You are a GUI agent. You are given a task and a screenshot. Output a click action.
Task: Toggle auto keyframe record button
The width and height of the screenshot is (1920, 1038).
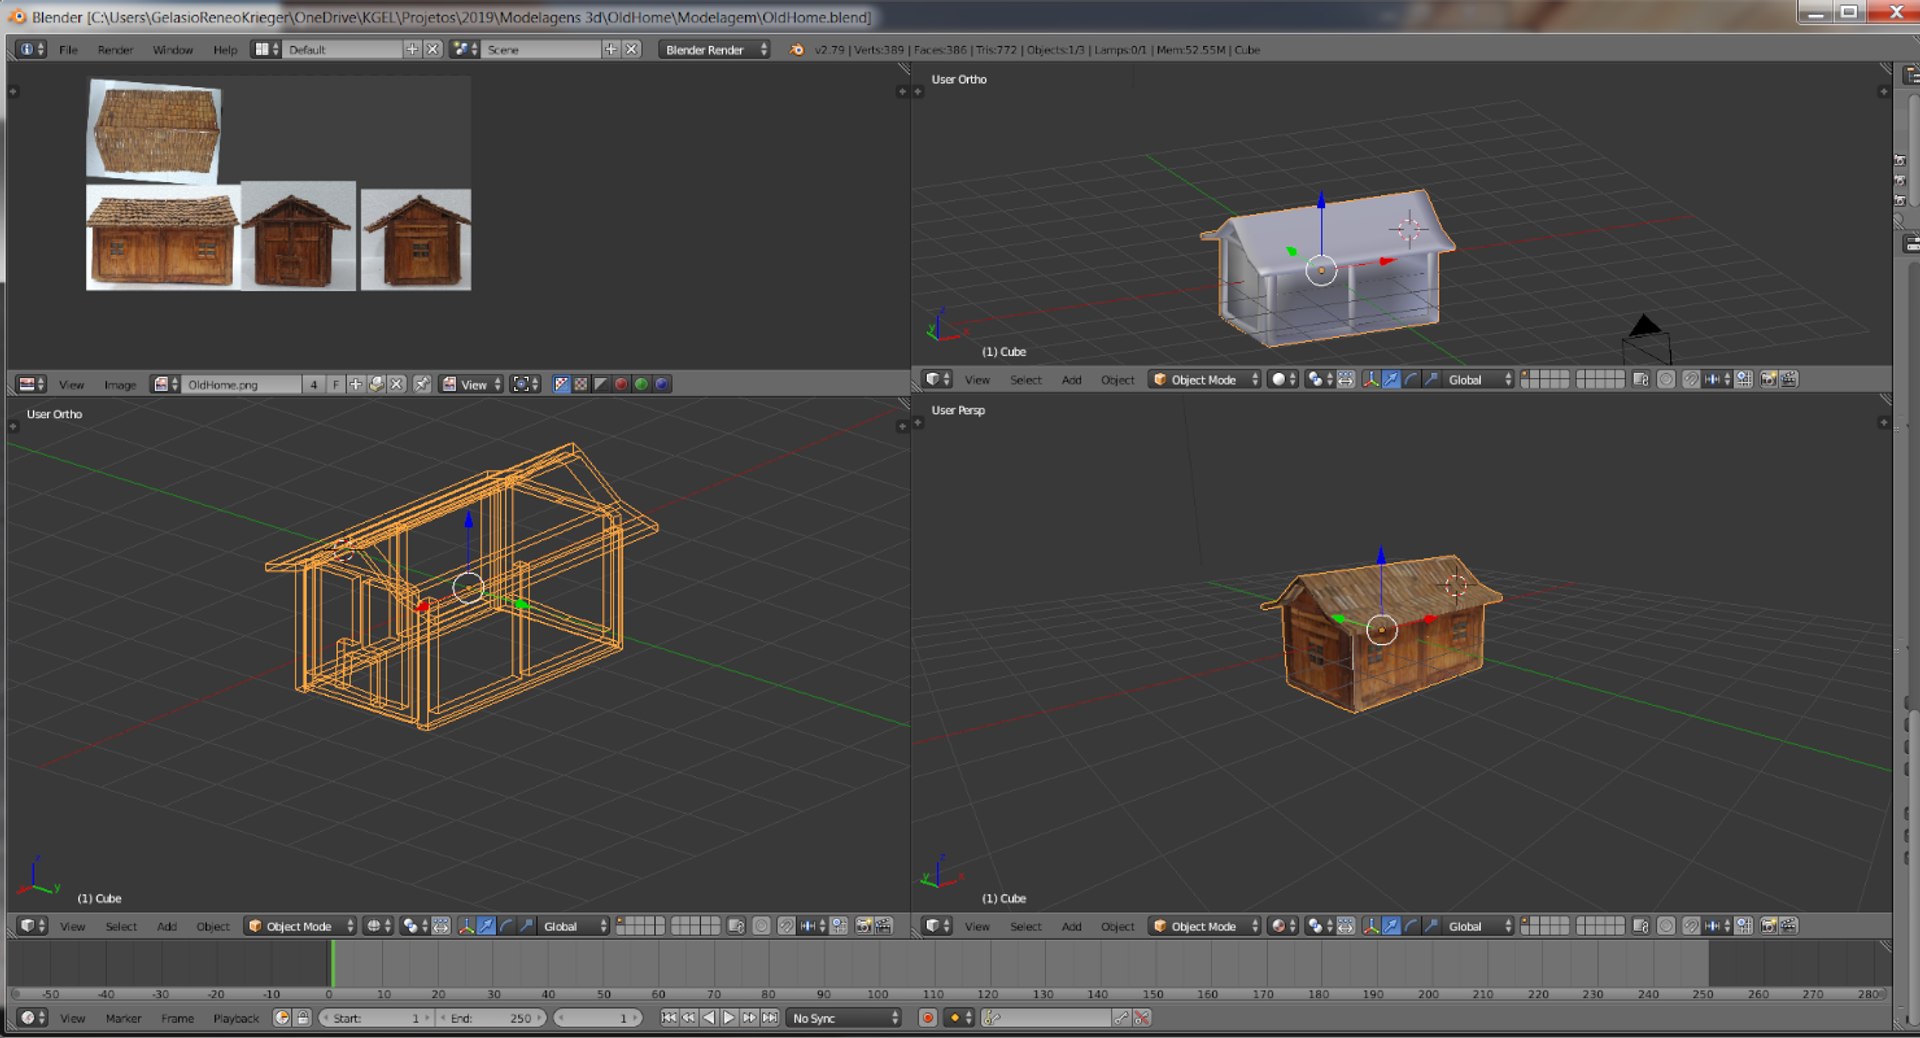click(928, 1018)
